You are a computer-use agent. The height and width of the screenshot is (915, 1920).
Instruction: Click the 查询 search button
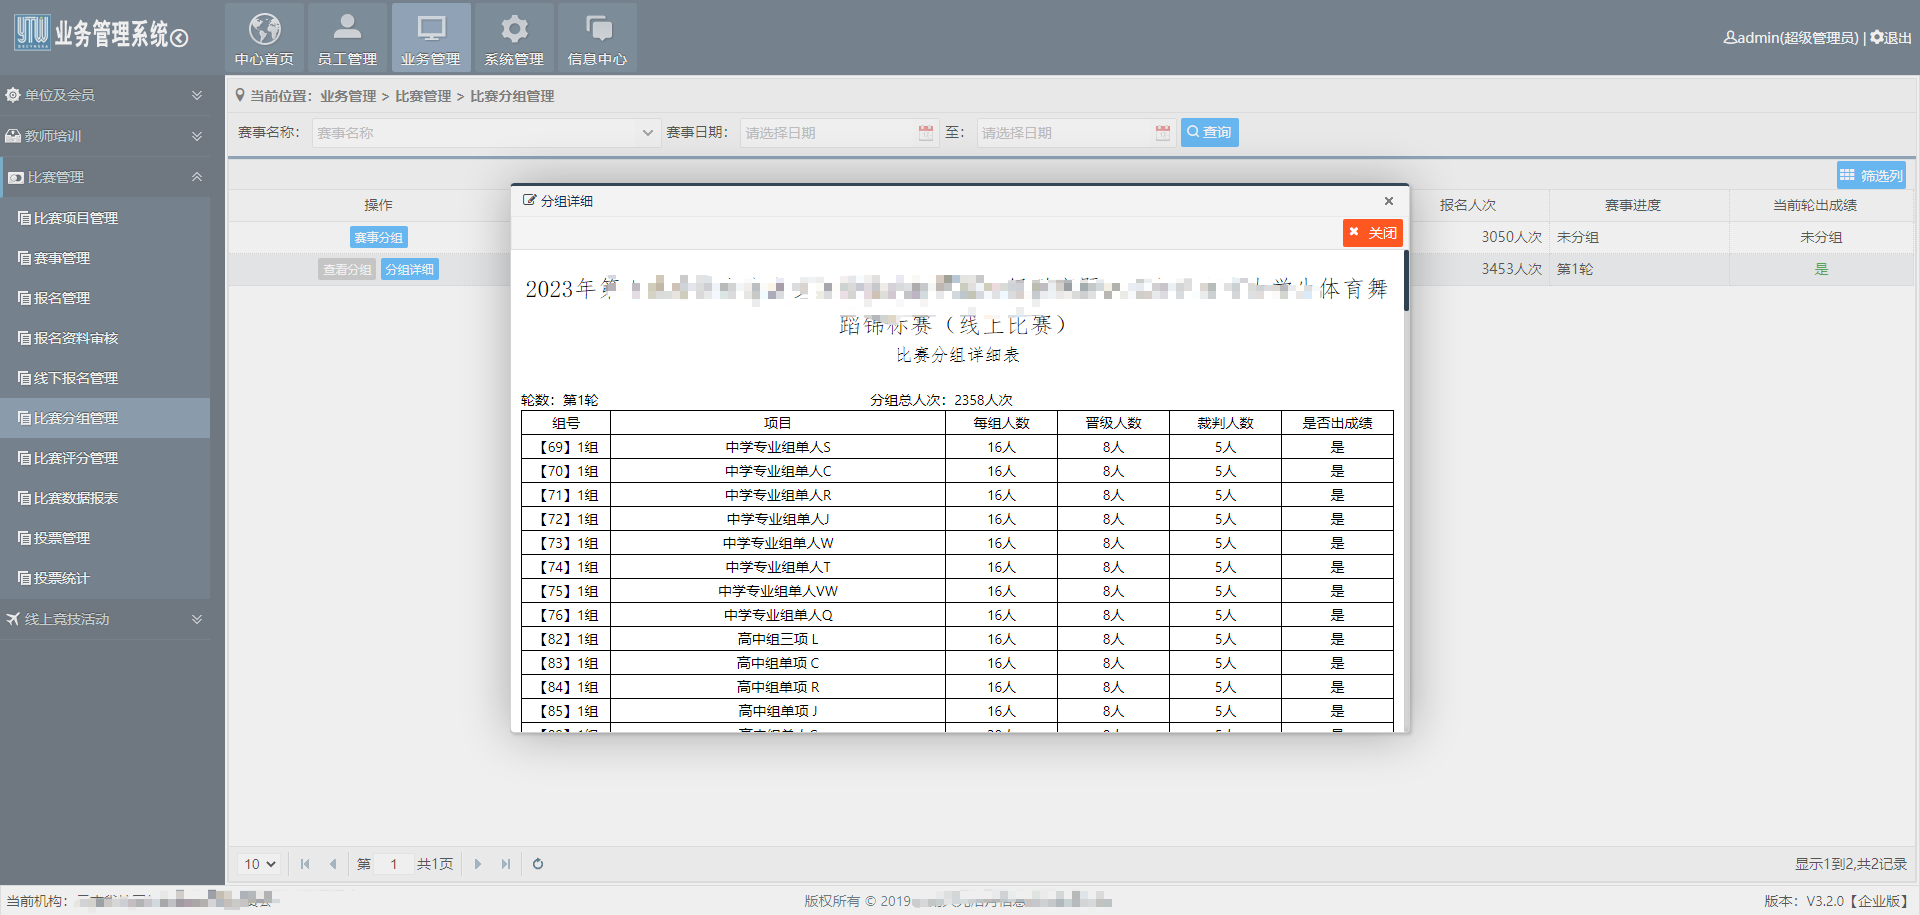pos(1209,132)
